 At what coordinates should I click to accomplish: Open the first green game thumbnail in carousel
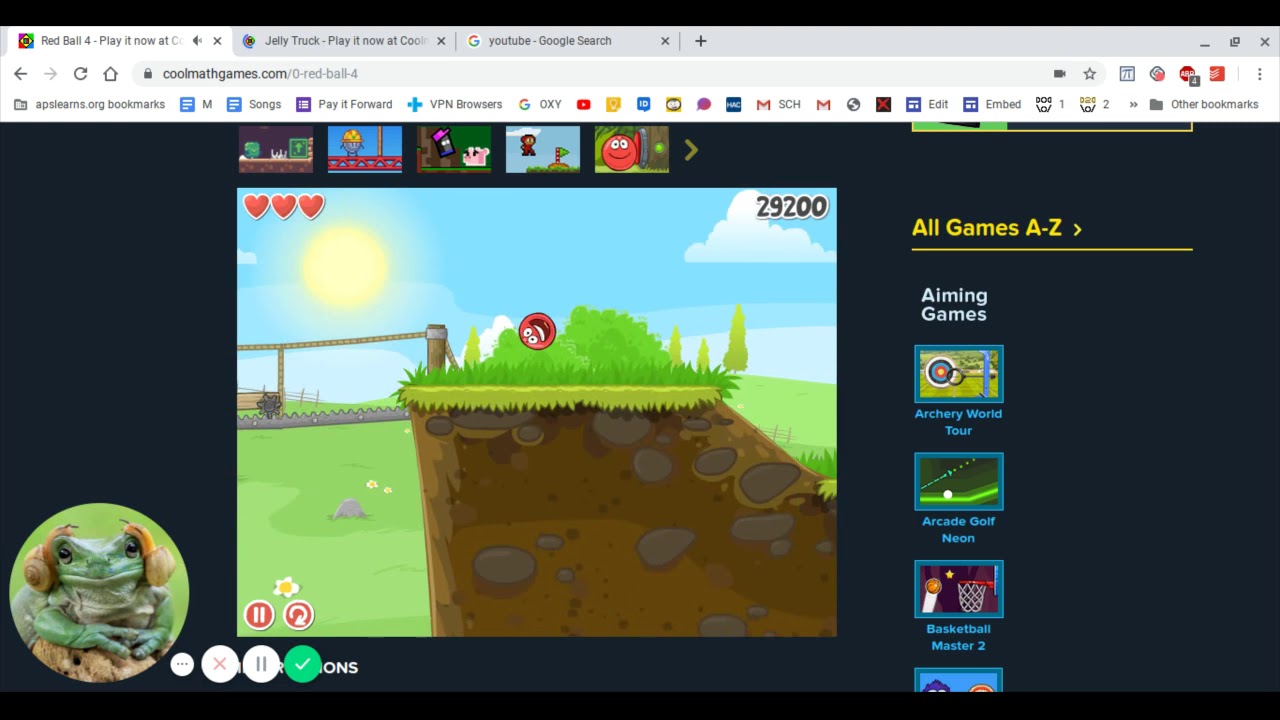[x=276, y=149]
